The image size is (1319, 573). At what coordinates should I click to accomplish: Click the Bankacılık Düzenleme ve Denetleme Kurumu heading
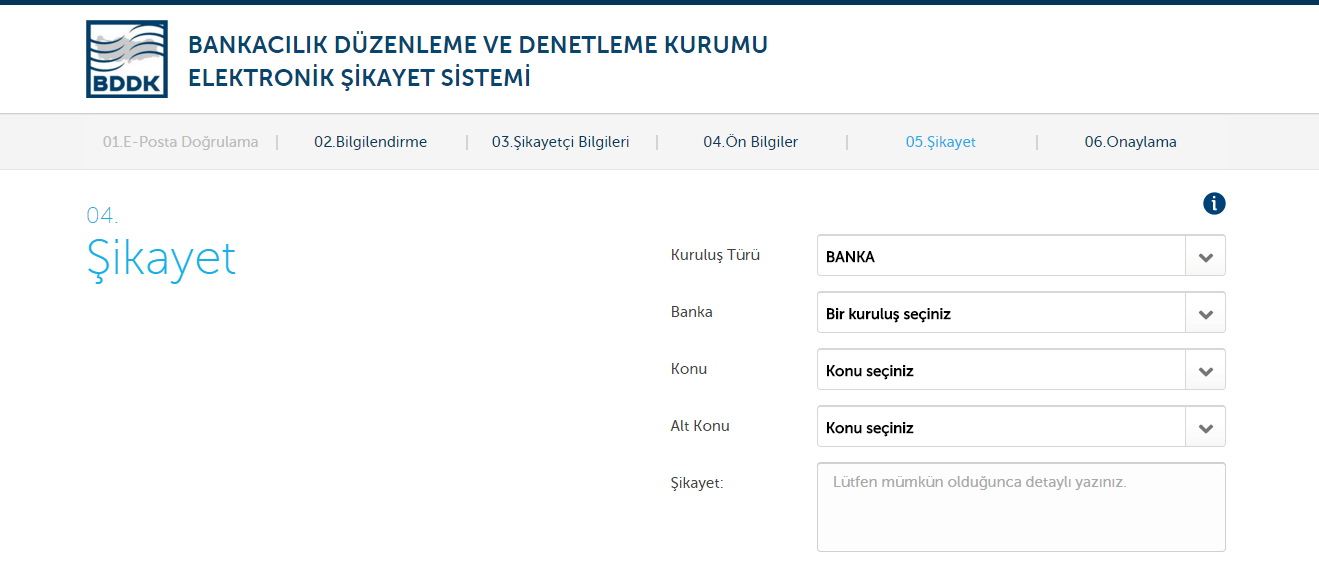point(478,45)
